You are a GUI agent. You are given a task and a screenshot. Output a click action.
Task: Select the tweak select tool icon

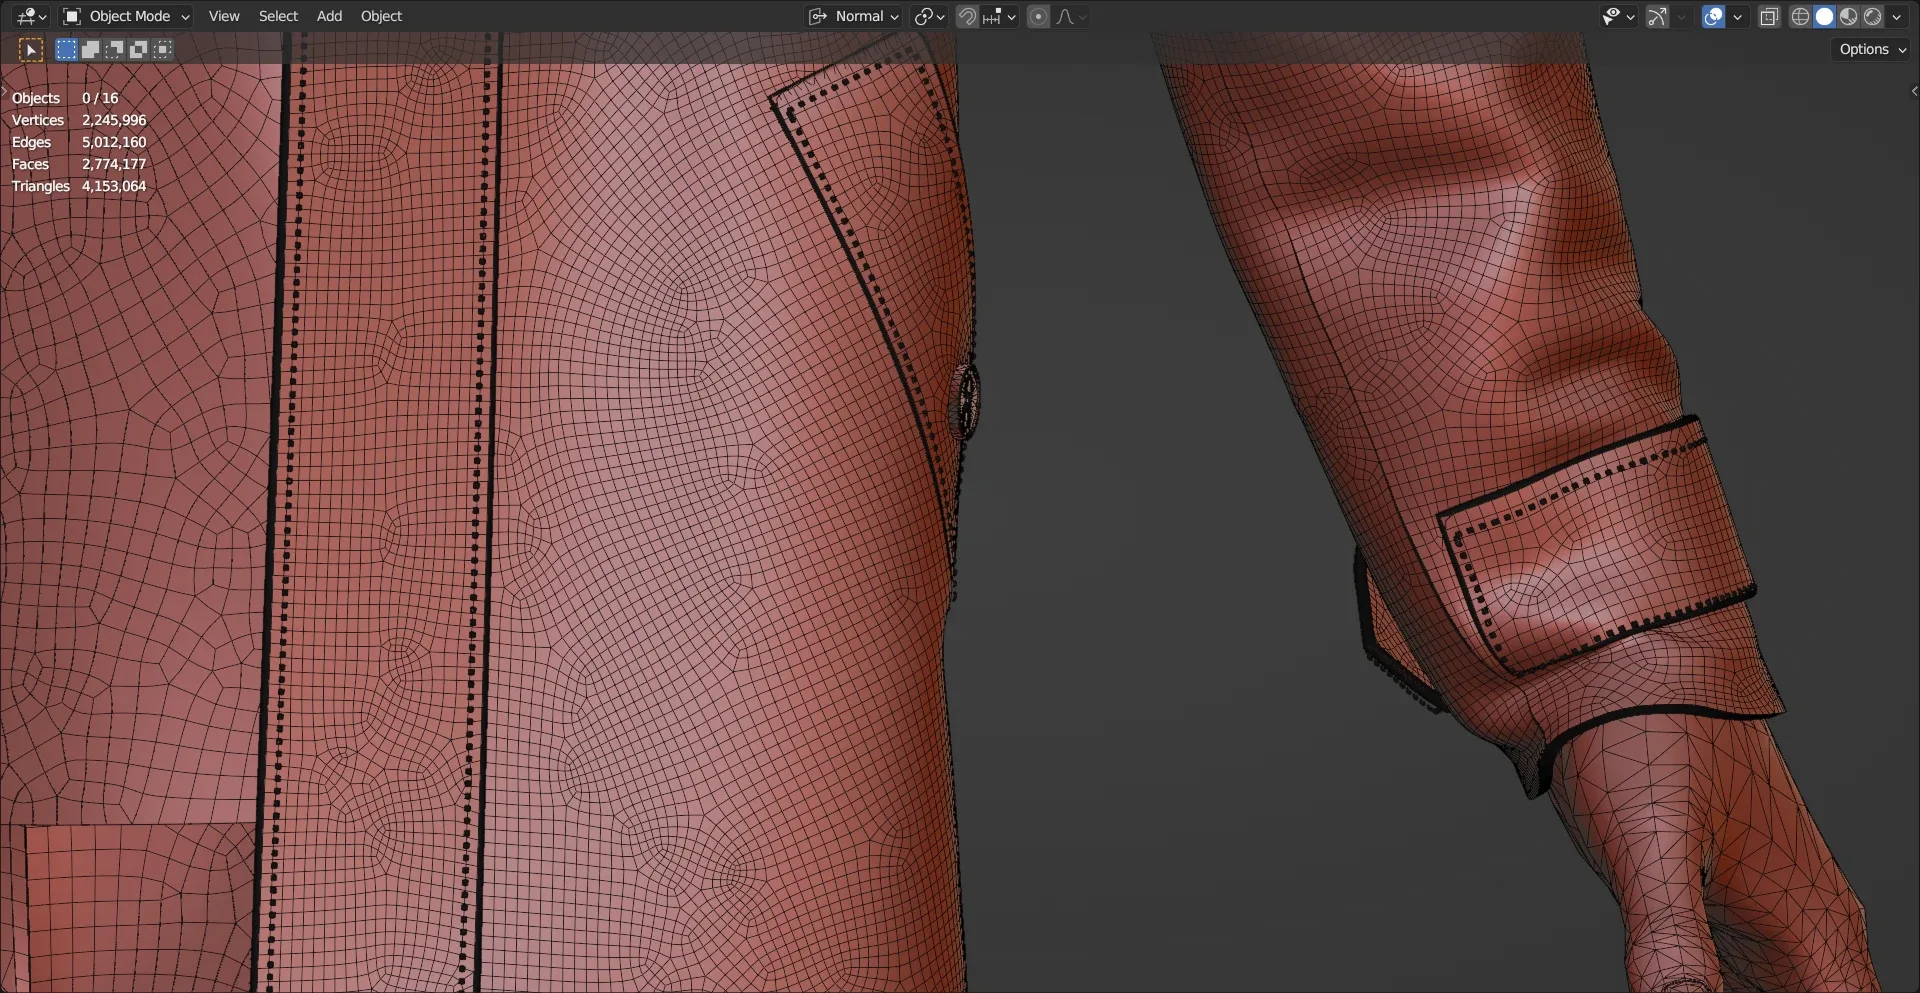click(x=31, y=49)
